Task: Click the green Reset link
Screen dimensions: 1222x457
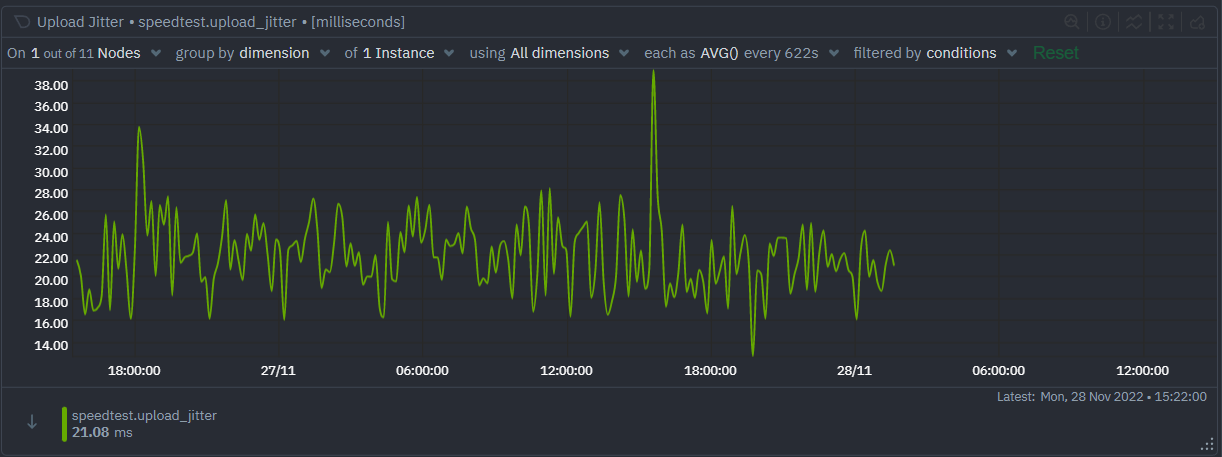Action: point(1055,53)
